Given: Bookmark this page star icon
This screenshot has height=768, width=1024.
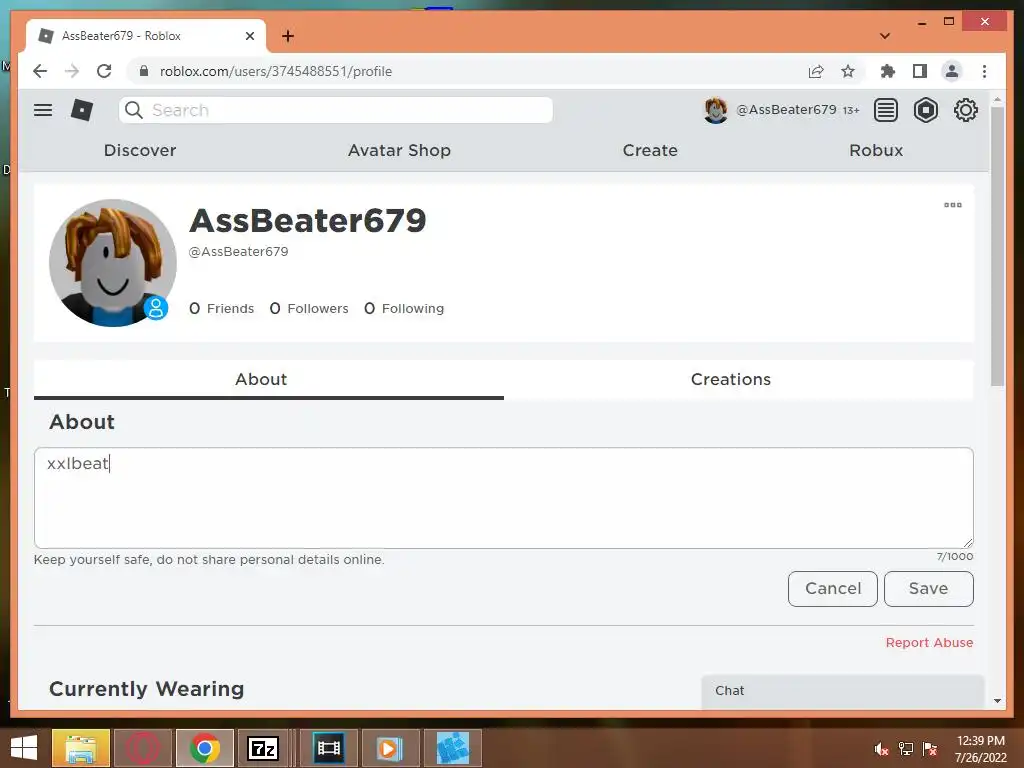Looking at the screenshot, I should [x=848, y=71].
